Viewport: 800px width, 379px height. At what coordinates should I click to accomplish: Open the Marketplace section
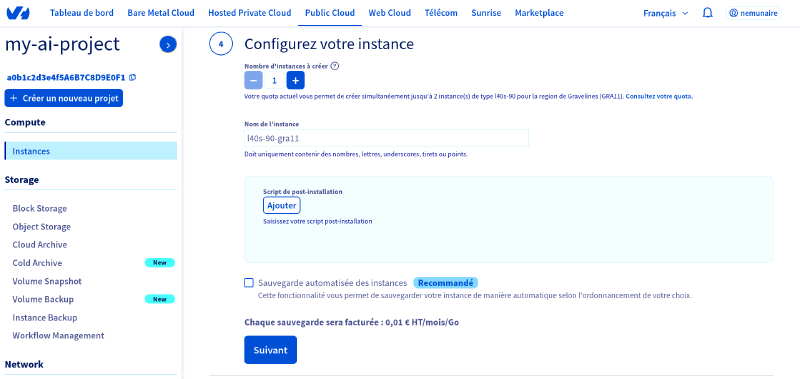(539, 13)
